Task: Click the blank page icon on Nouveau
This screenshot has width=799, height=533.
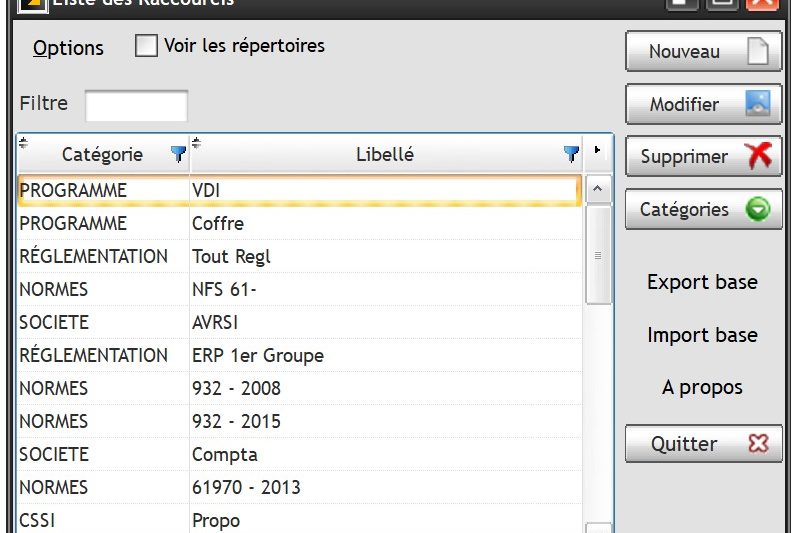Action: [758, 51]
